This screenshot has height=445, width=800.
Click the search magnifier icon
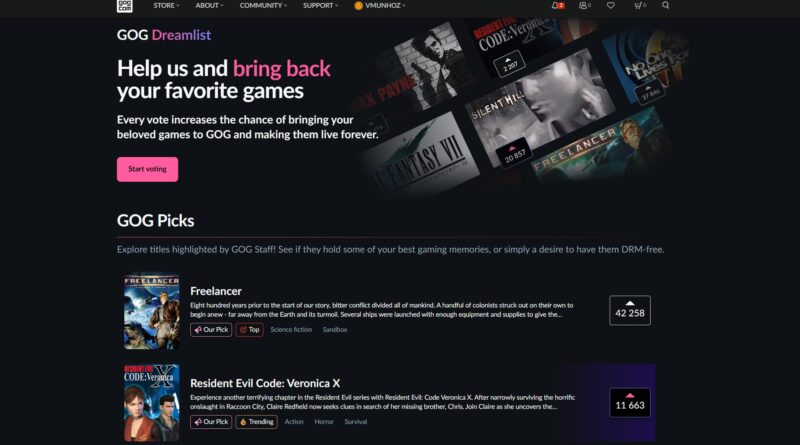click(x=665, y=5)
